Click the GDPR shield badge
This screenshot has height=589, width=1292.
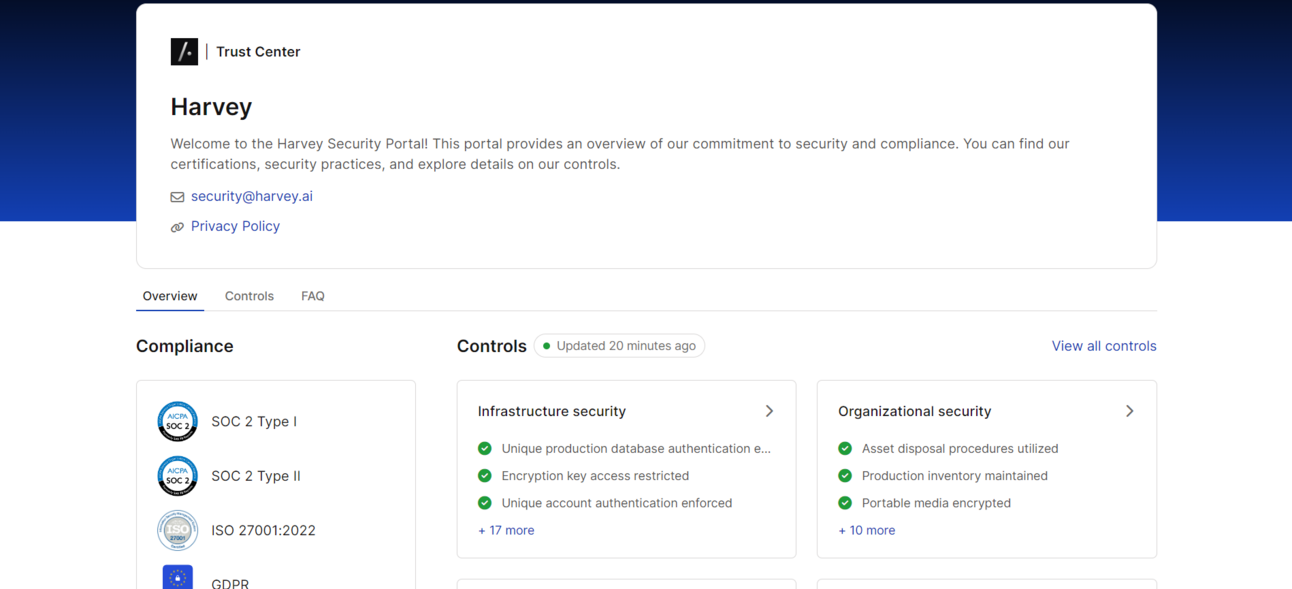(177, 578)
